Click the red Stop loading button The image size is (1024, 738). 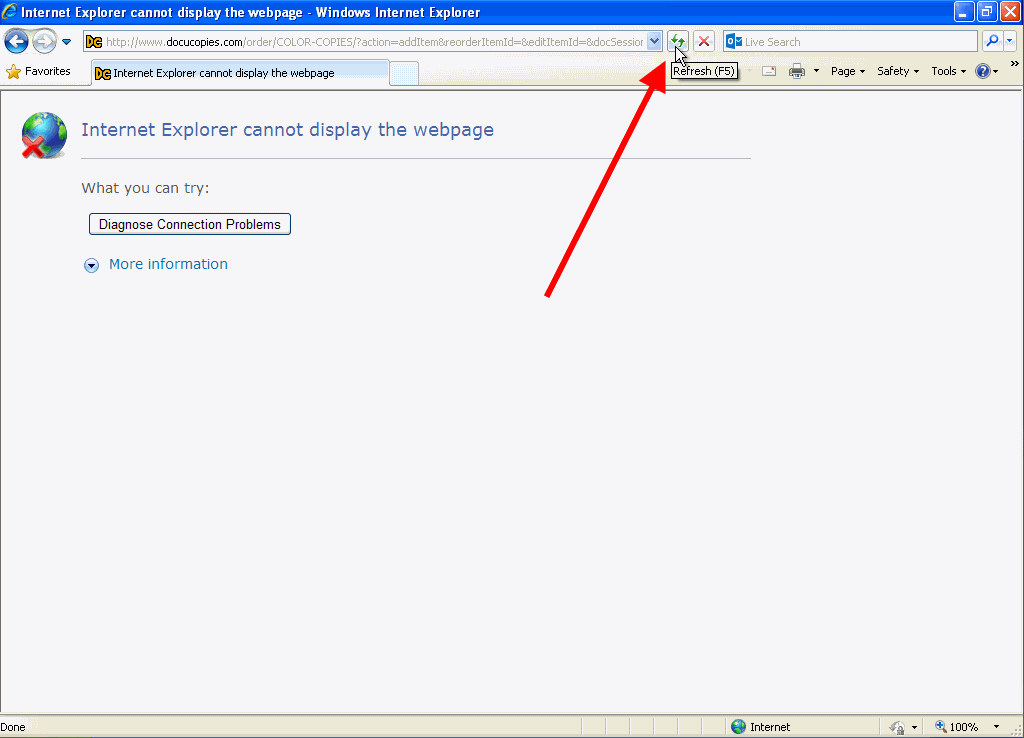[x=703, y=42]
